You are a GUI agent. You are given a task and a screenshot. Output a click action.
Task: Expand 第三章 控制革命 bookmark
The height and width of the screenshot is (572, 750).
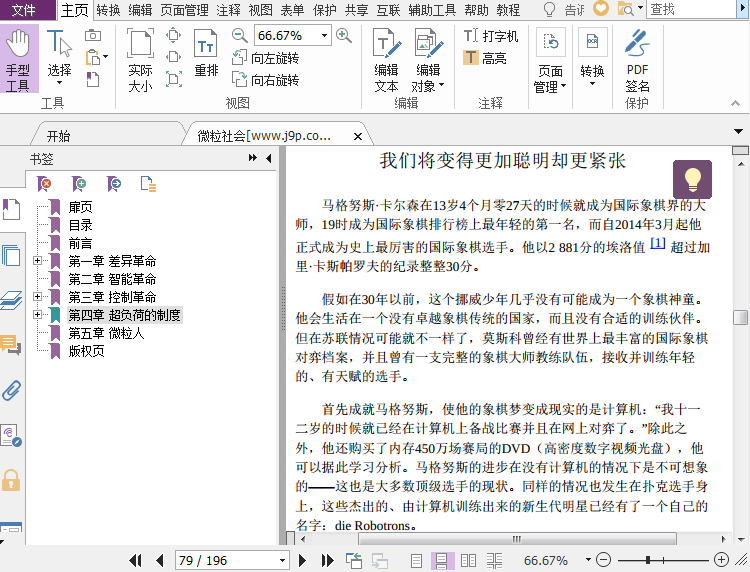(37, 297)
